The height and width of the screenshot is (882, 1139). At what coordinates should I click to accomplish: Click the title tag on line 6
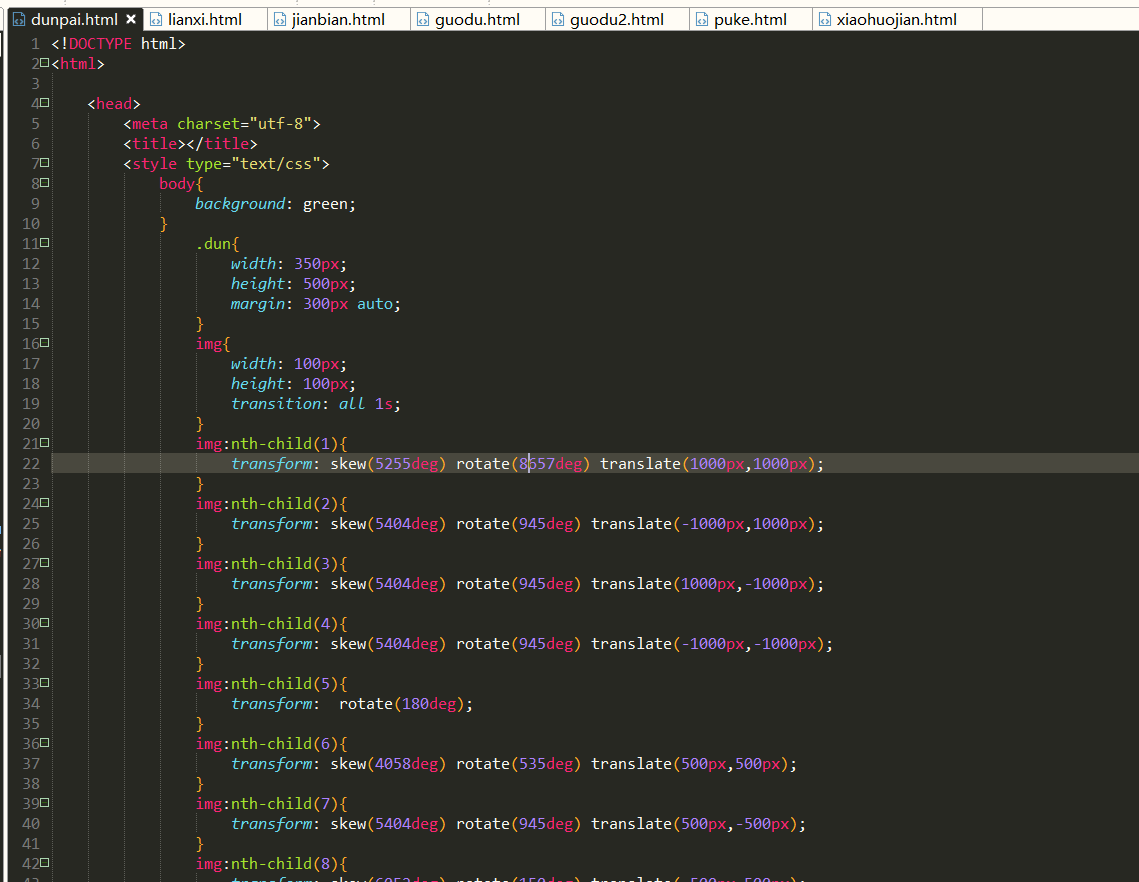point(190,144)
